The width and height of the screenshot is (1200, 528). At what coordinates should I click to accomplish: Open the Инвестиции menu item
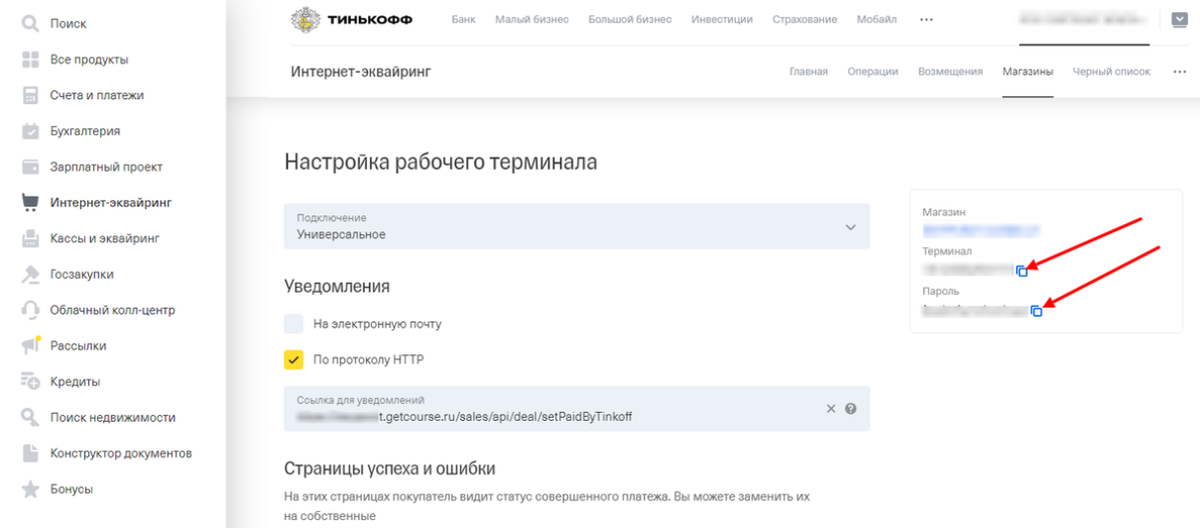click(722, 19)
